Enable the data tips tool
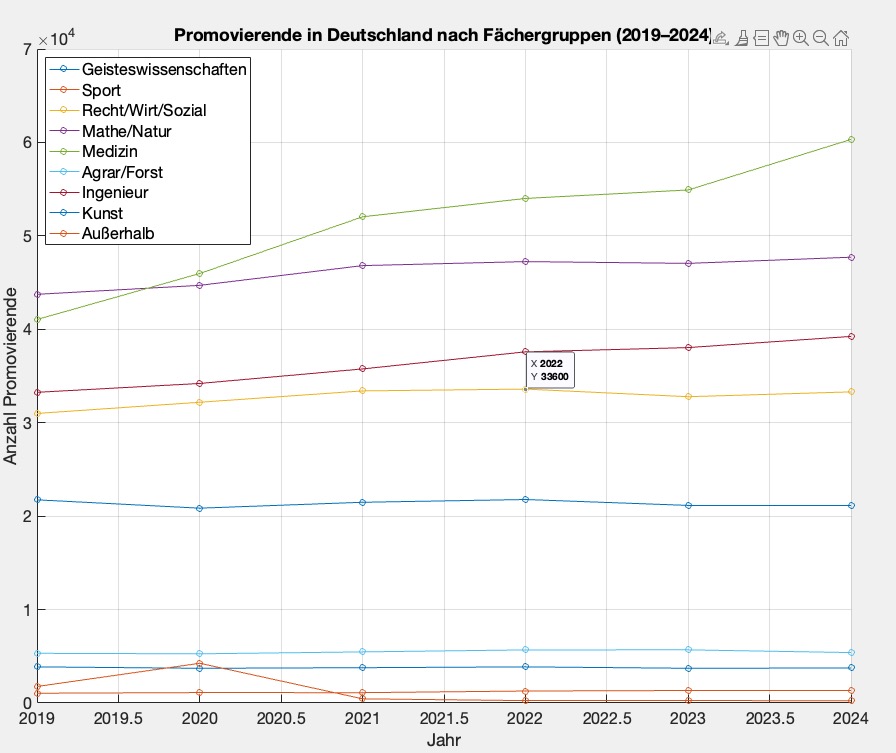896x753 pixels. (x=761, y=38)
